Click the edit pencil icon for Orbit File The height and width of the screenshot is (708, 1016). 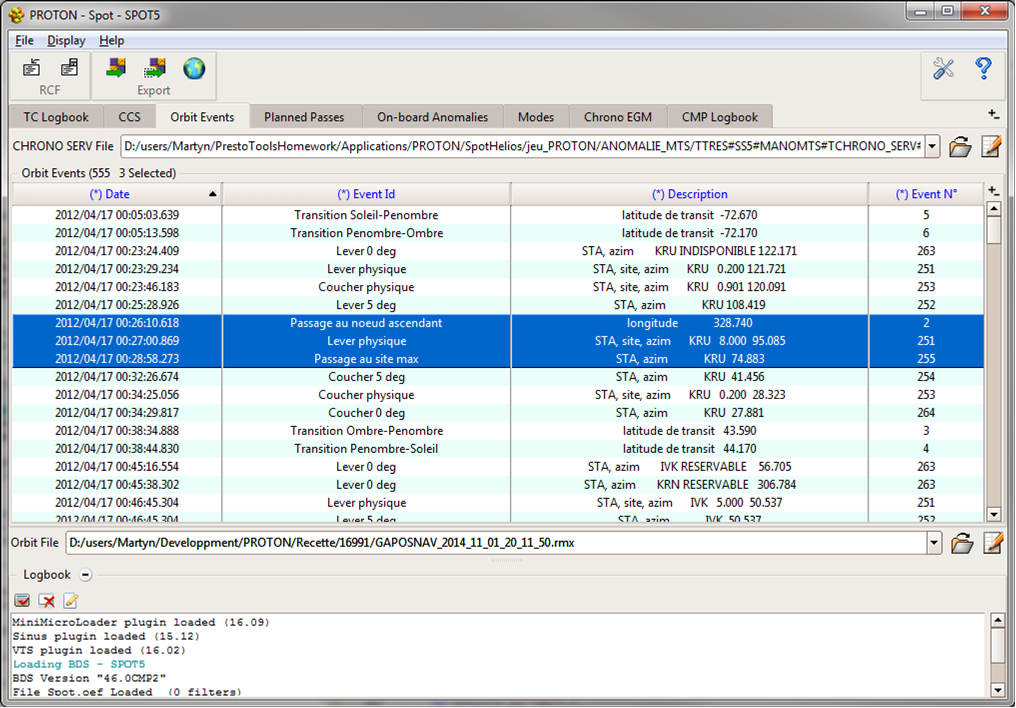tap(991, 543)
